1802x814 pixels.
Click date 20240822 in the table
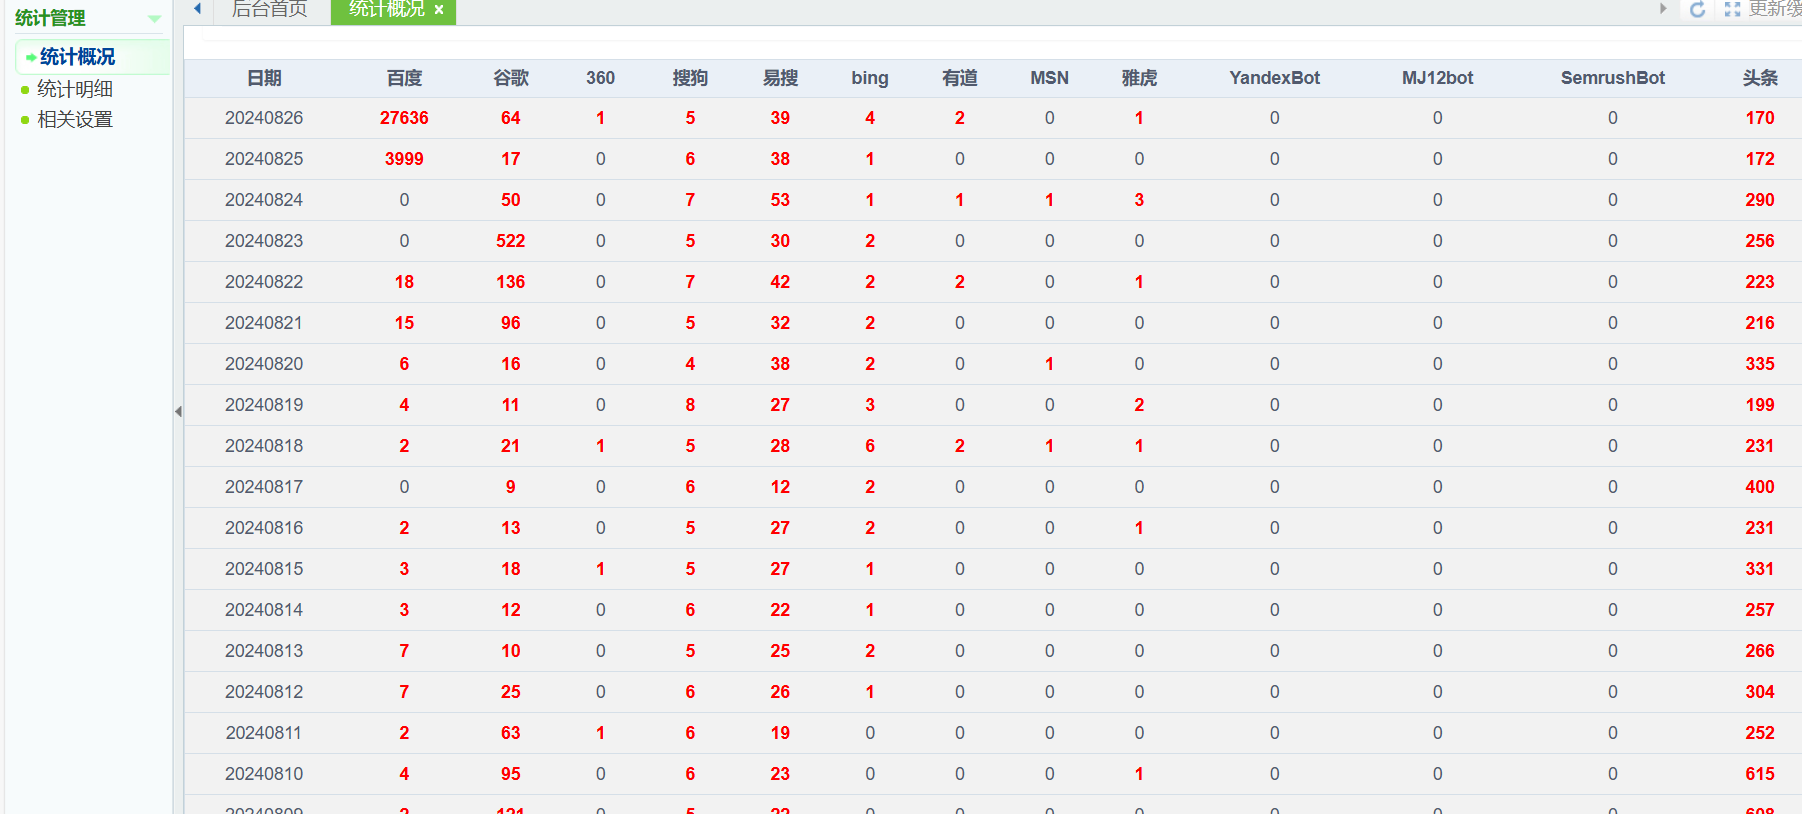264,282
